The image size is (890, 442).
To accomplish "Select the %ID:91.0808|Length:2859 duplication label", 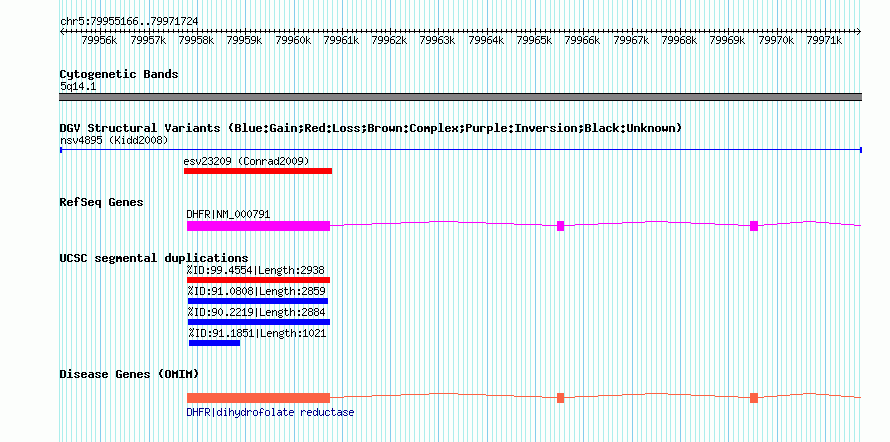I will click(255, 291).
